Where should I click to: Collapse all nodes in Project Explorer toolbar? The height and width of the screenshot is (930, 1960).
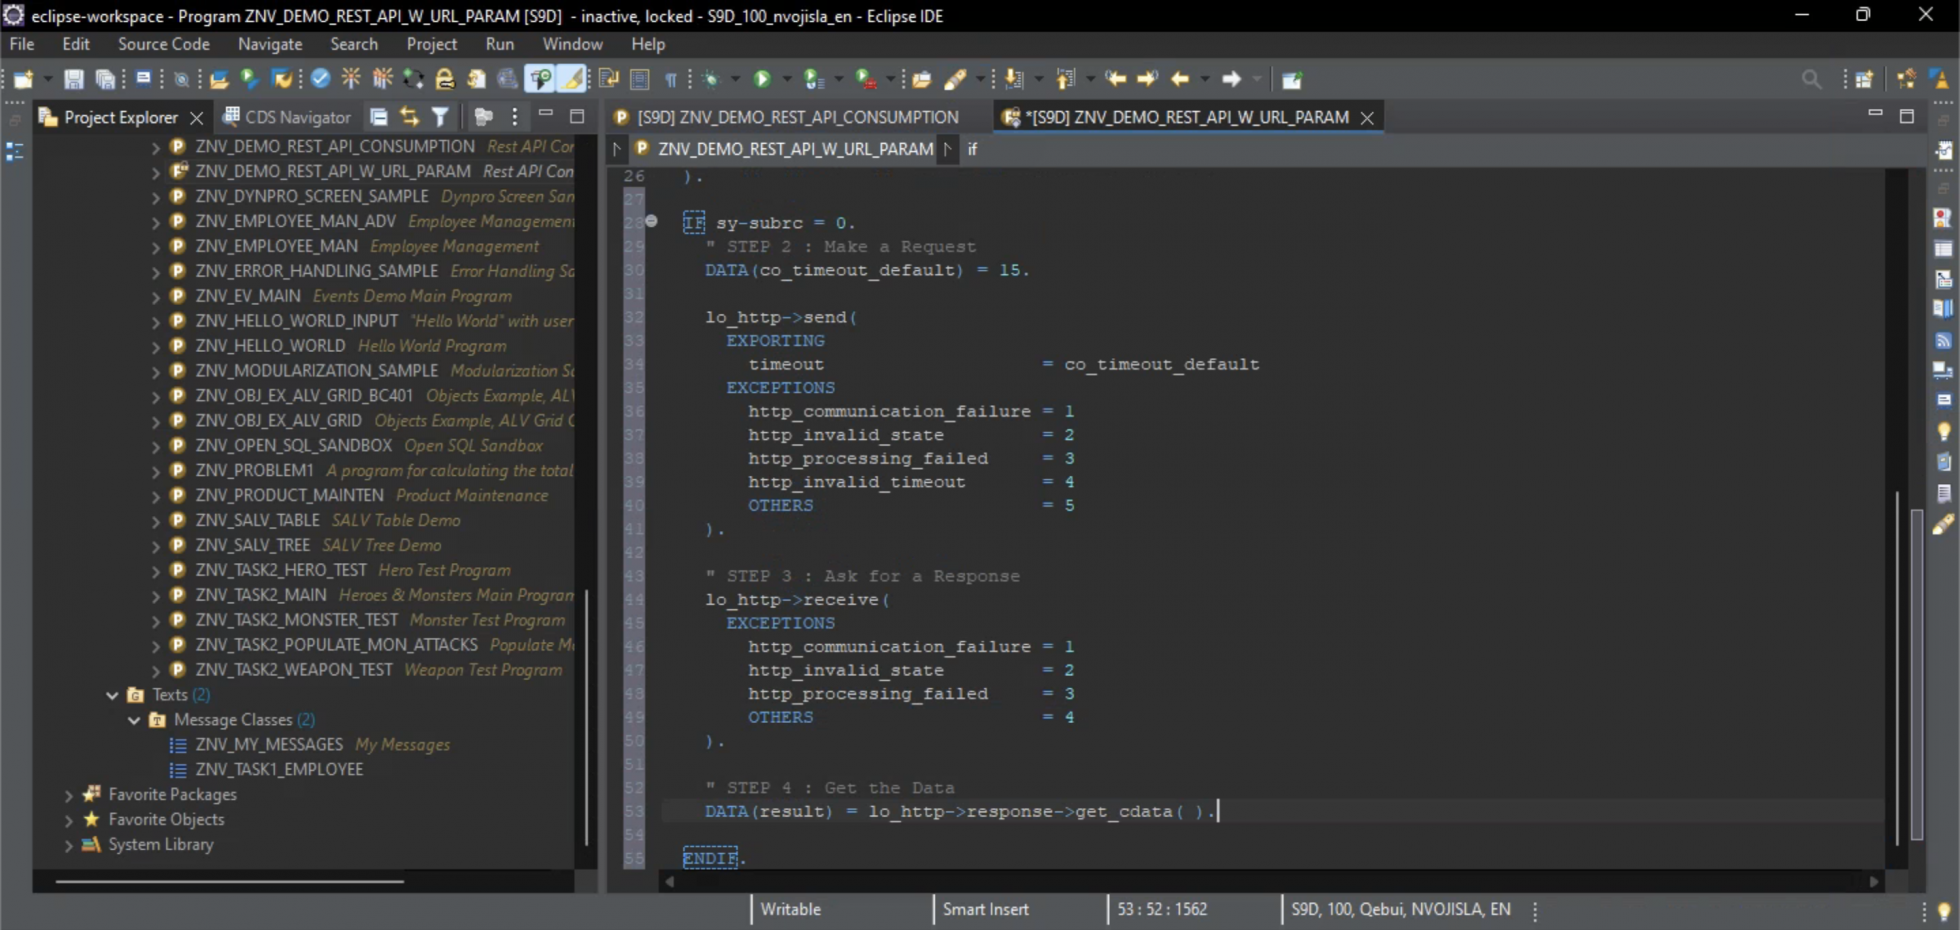coord(379,117)
